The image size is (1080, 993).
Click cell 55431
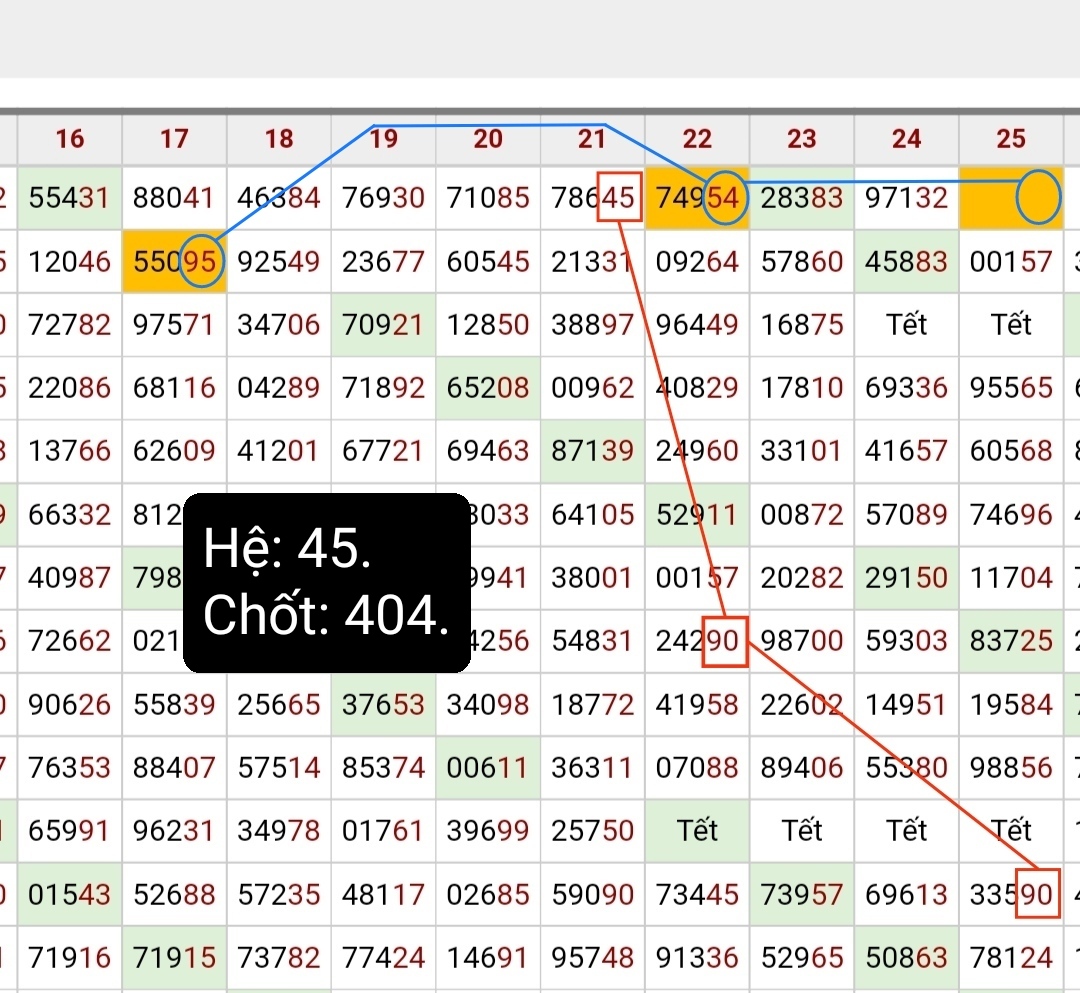[x=70, y=198]
